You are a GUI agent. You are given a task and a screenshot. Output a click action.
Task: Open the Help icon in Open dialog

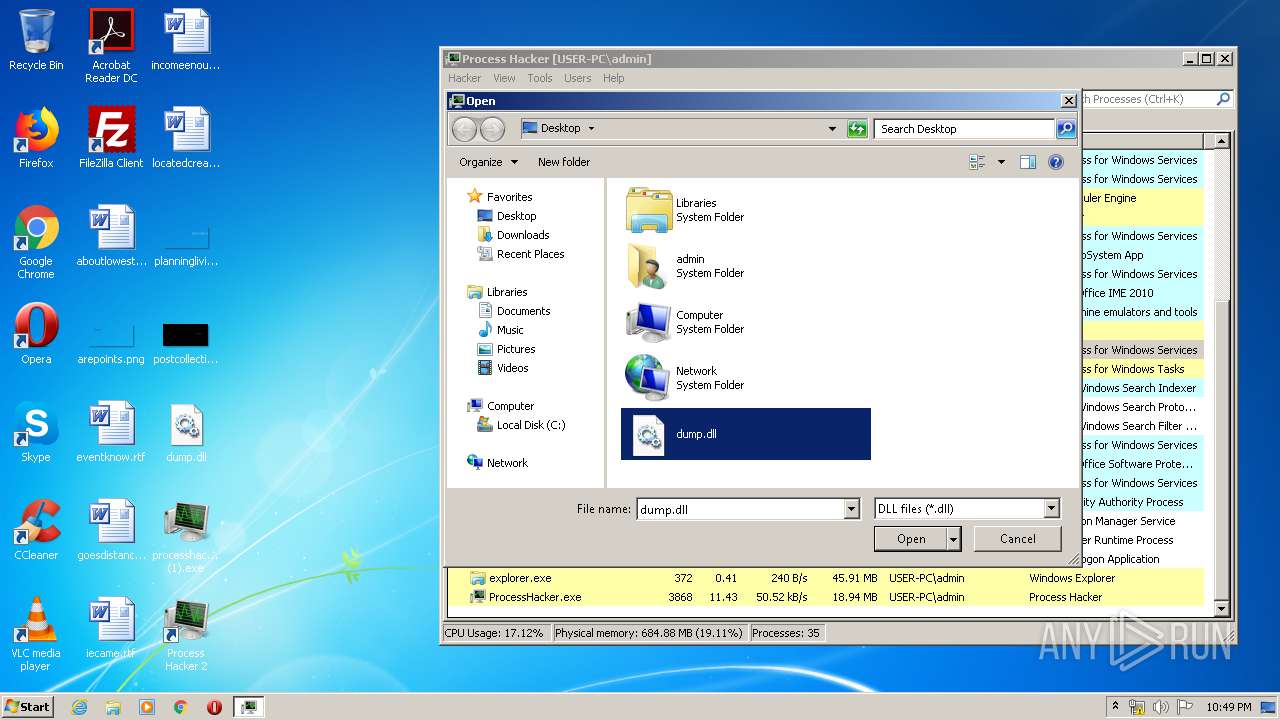tap(1055, 162)
